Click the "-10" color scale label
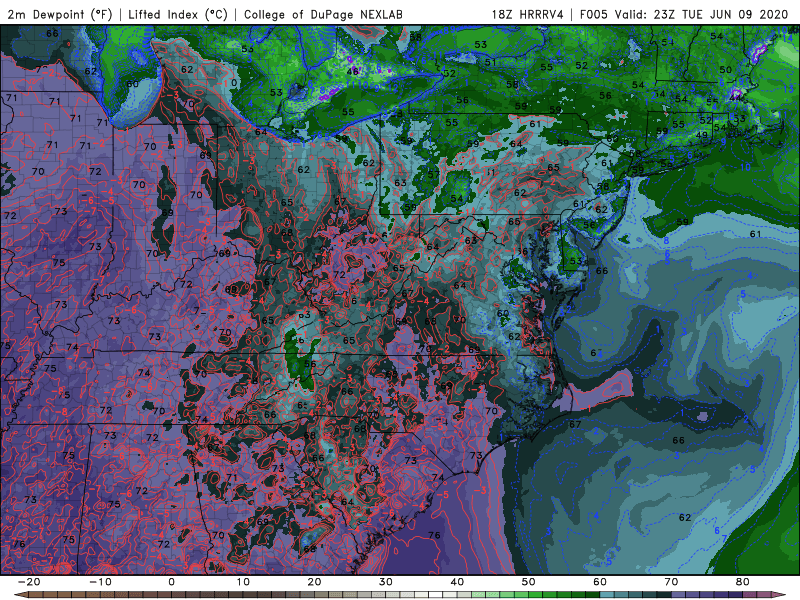 100,582
